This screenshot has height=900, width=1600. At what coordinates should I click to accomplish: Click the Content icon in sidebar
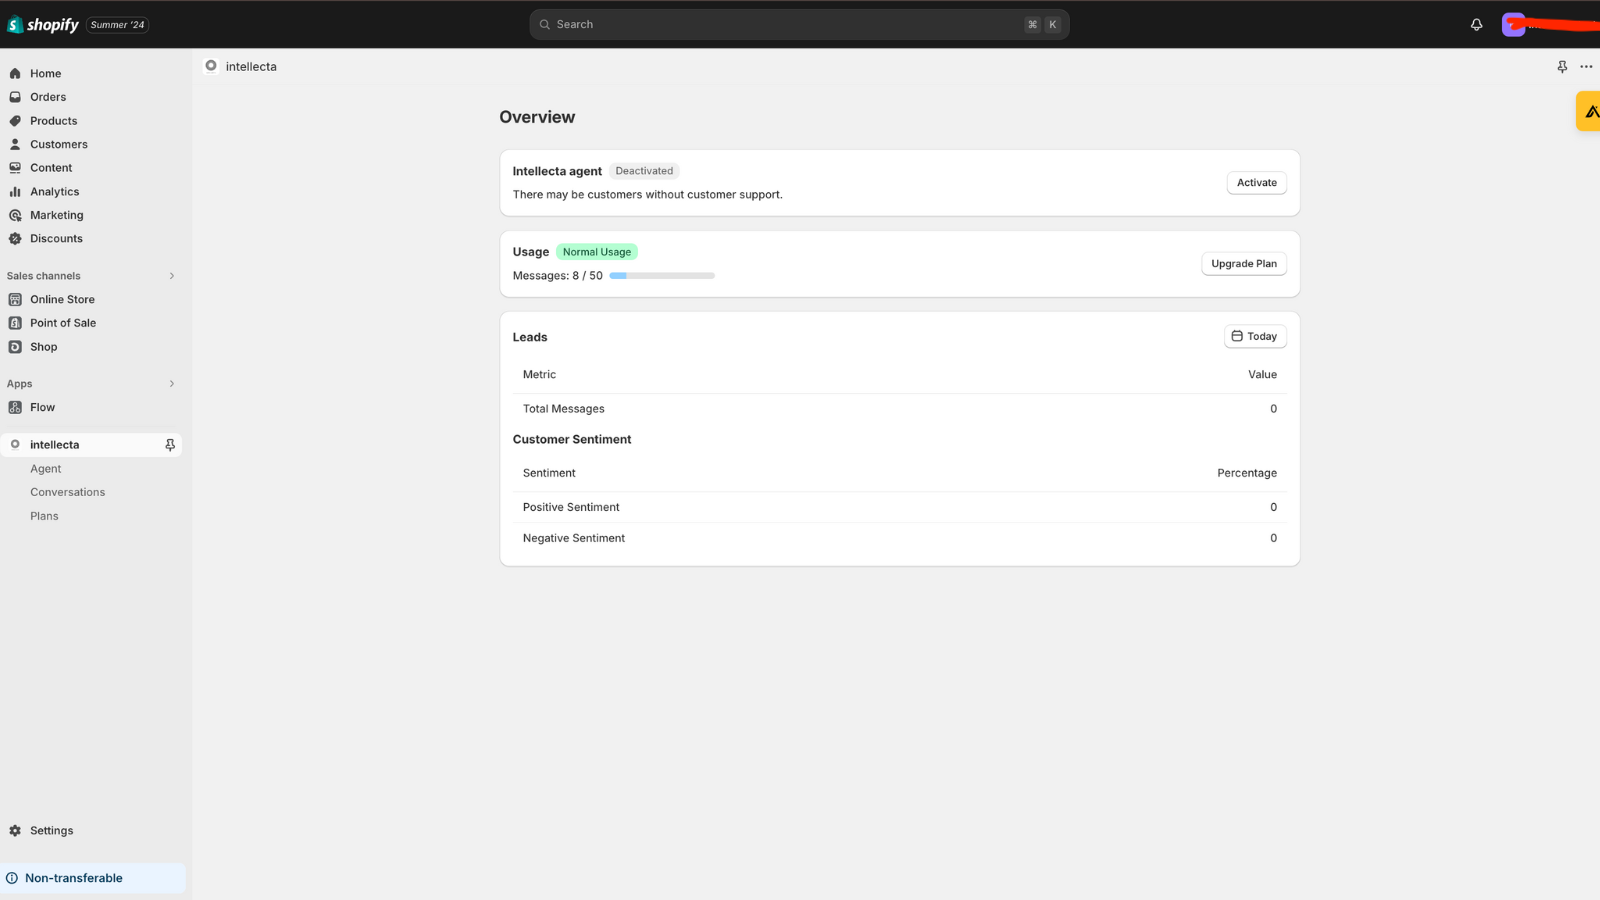point(15,168)
